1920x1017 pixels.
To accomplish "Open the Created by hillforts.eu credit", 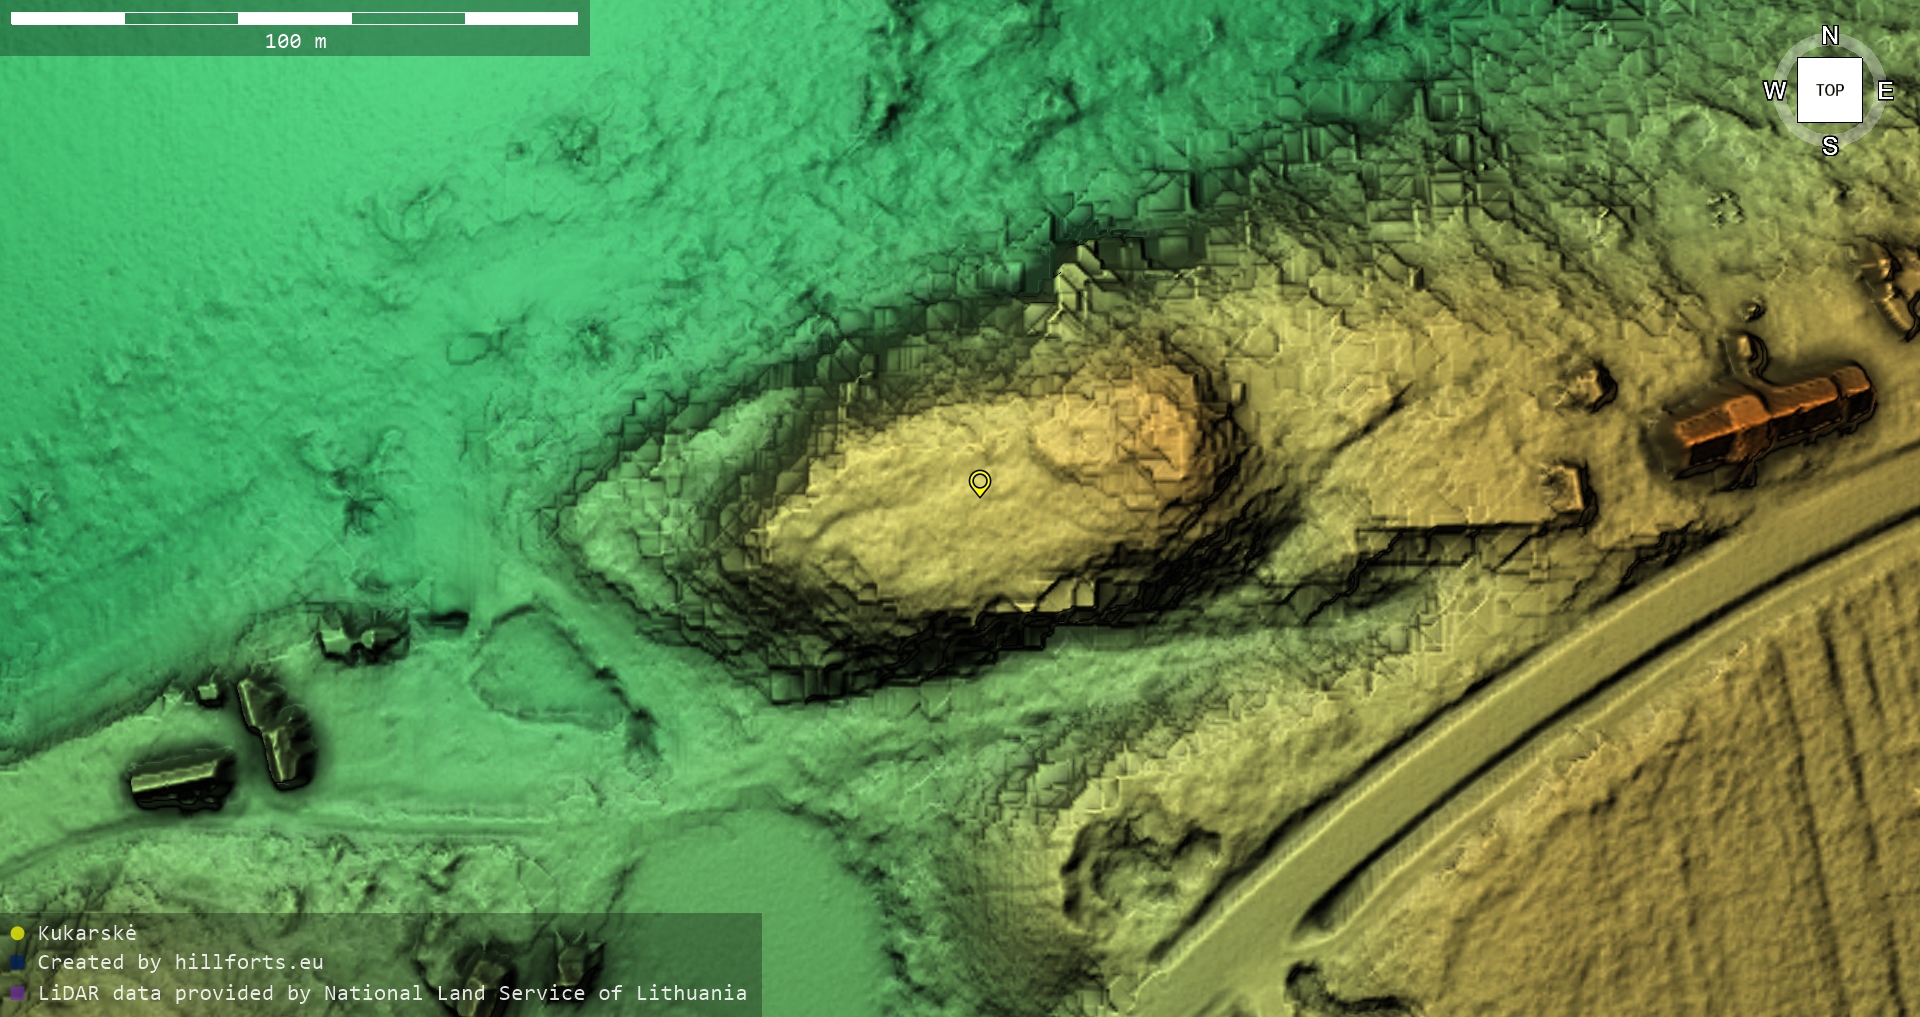I will pos(180,962).
